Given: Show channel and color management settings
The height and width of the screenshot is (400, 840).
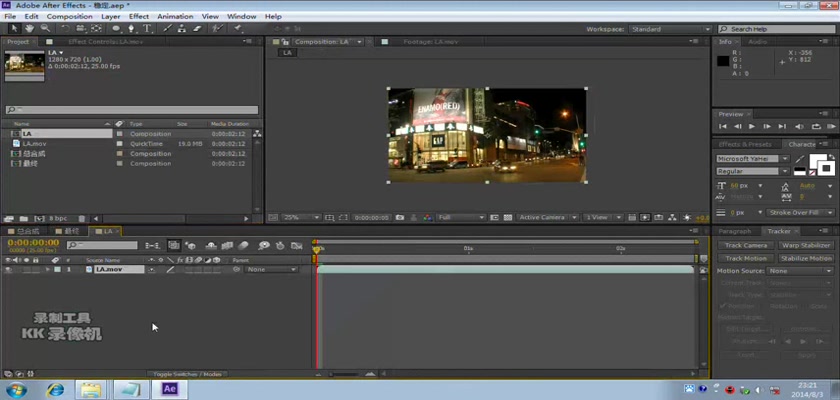Looking at the screenshot, I should tap(427, 218).
